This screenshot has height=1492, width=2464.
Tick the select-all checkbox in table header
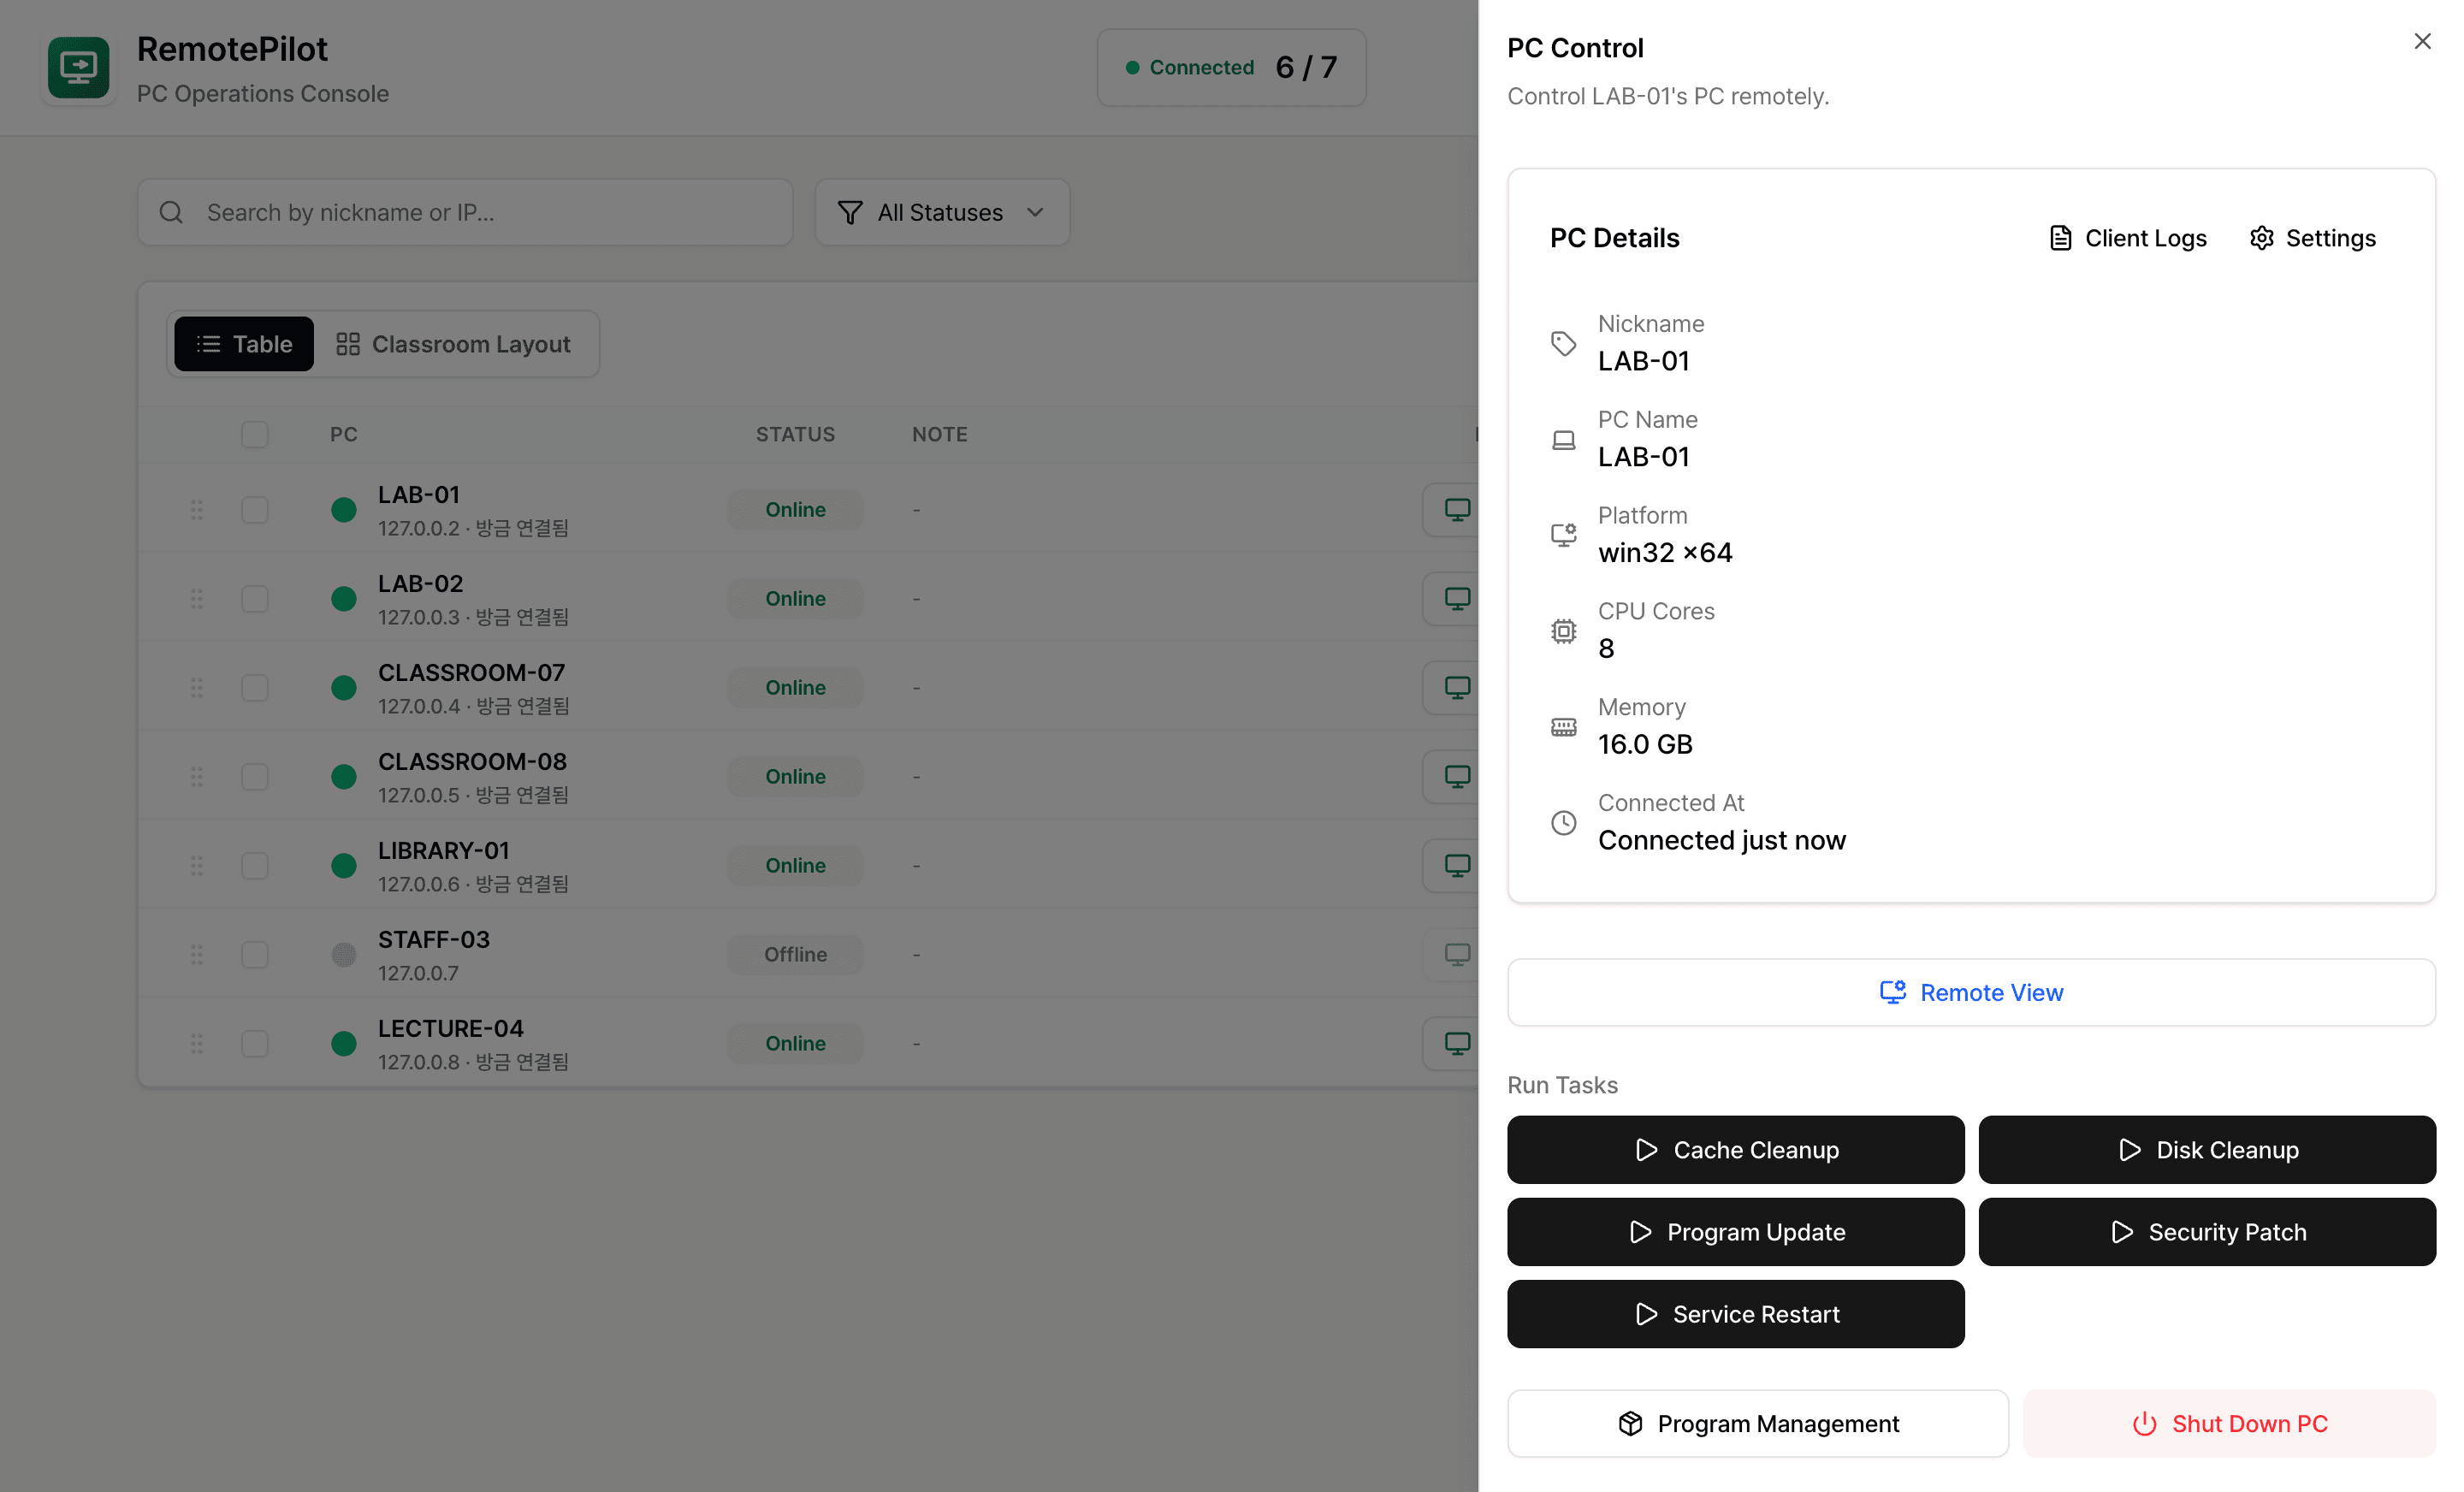pos(255,434)
